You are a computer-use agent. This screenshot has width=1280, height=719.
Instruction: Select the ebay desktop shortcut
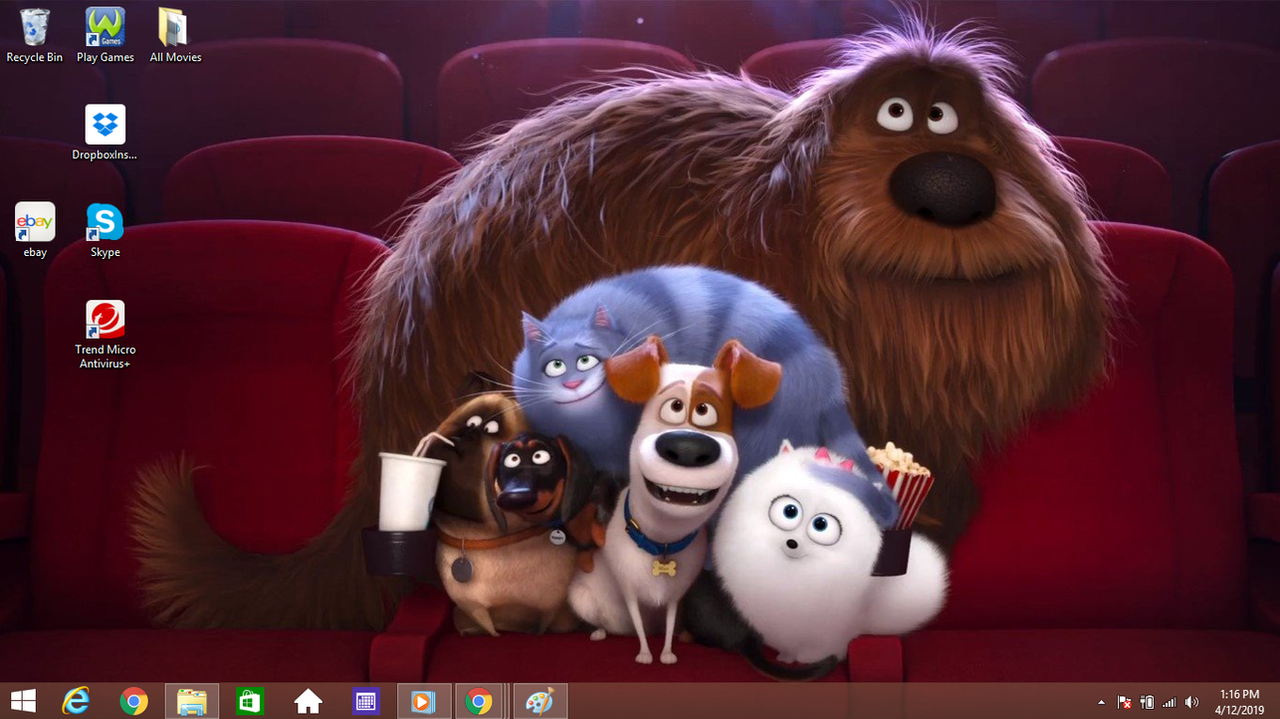point(35,230)
